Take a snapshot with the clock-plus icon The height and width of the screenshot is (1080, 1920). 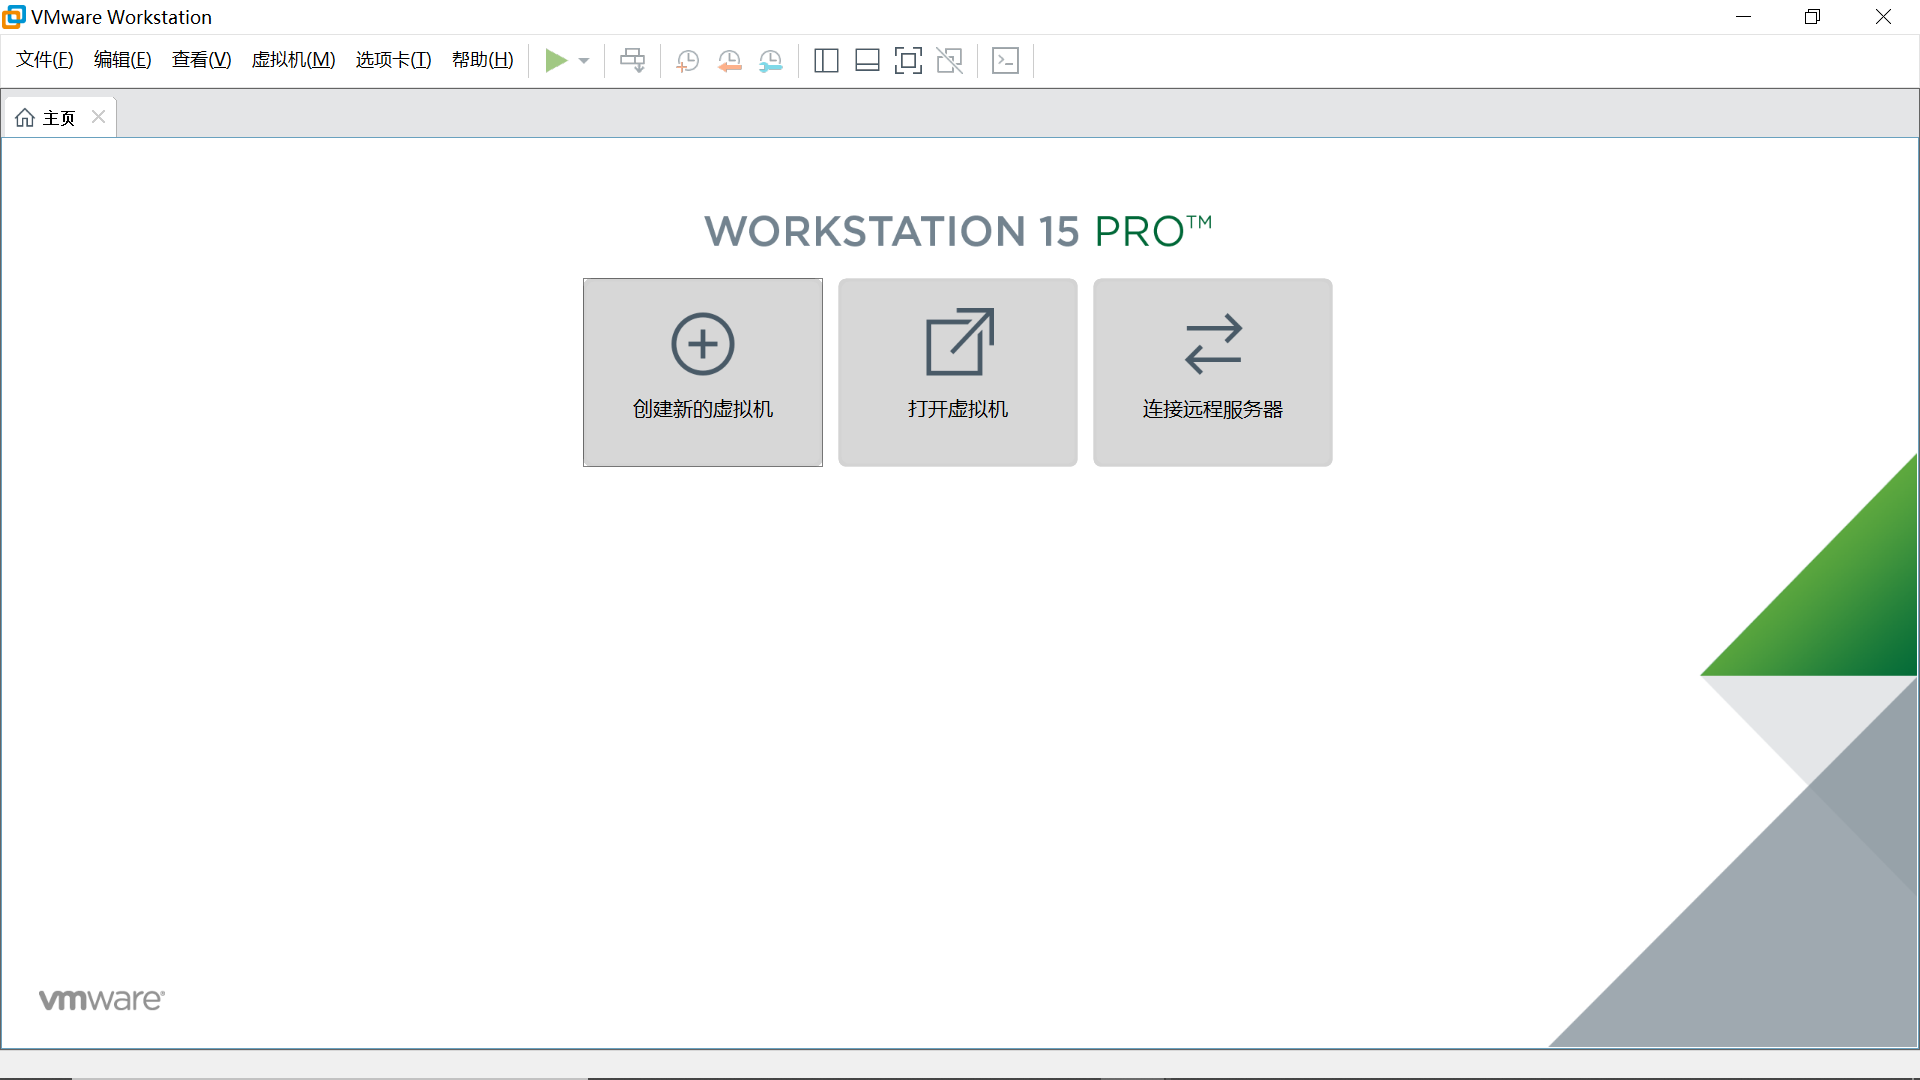pyautogui.click(x=687, y=61)
